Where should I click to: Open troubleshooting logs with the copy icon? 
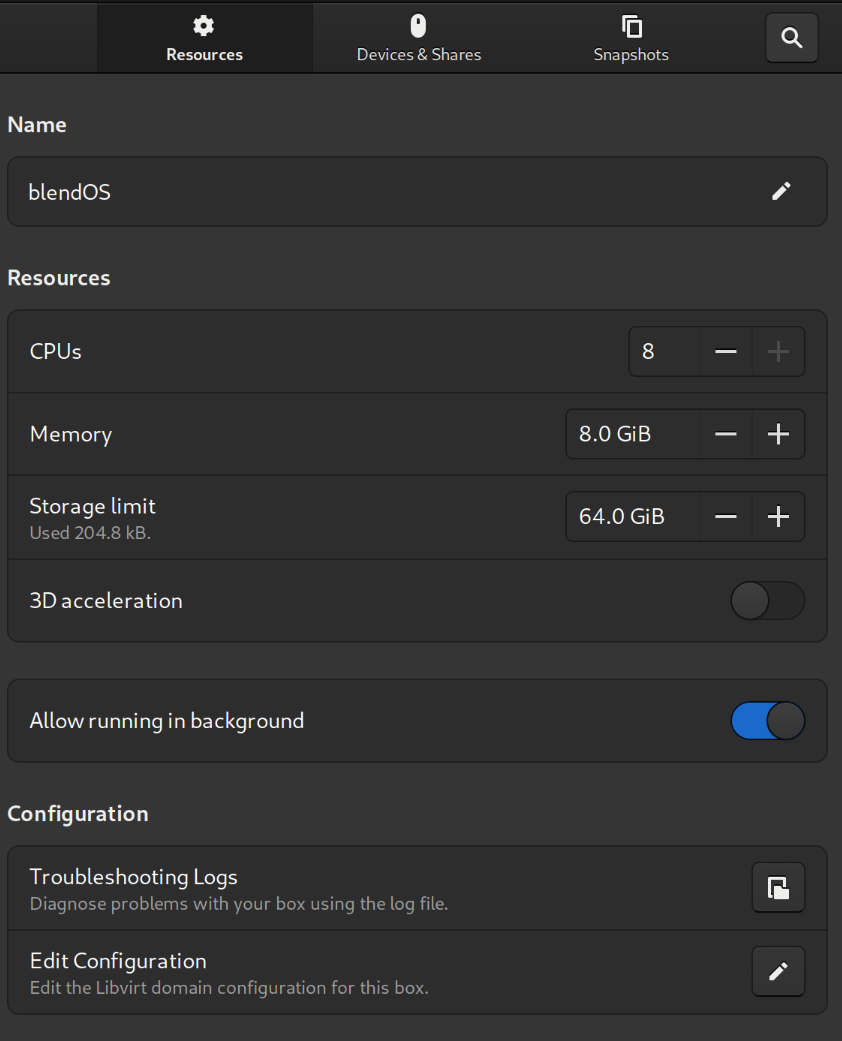click(x=778, y=887)
